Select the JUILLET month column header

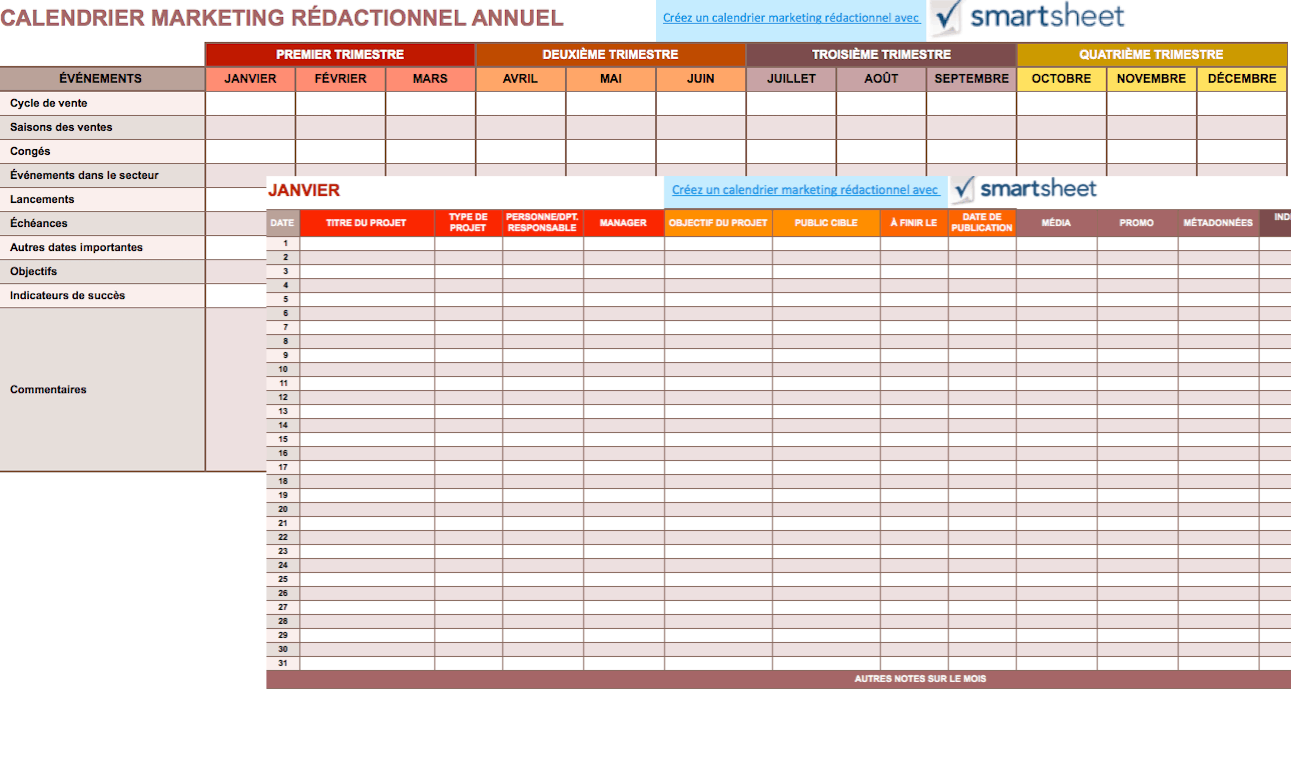(x=791, y=79)
